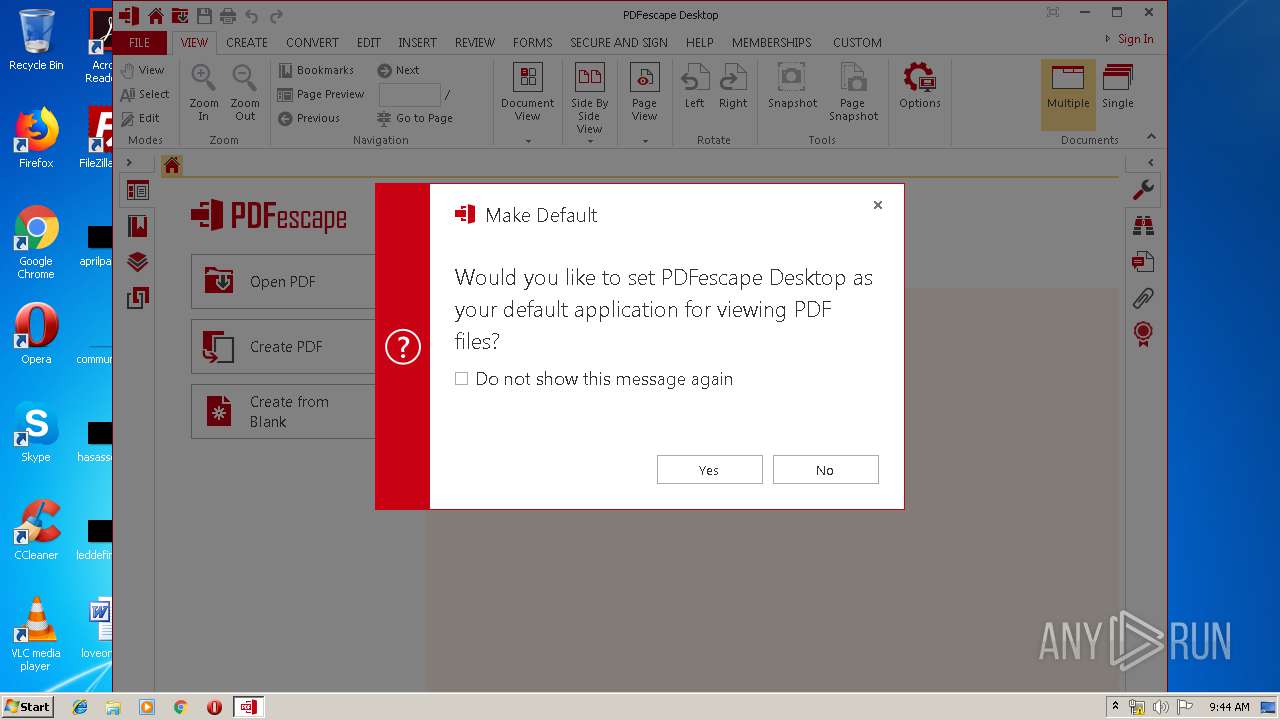Open the layers side panel icon
Image resolution: width=1280 pixels, height=720 pixels.
138,262
